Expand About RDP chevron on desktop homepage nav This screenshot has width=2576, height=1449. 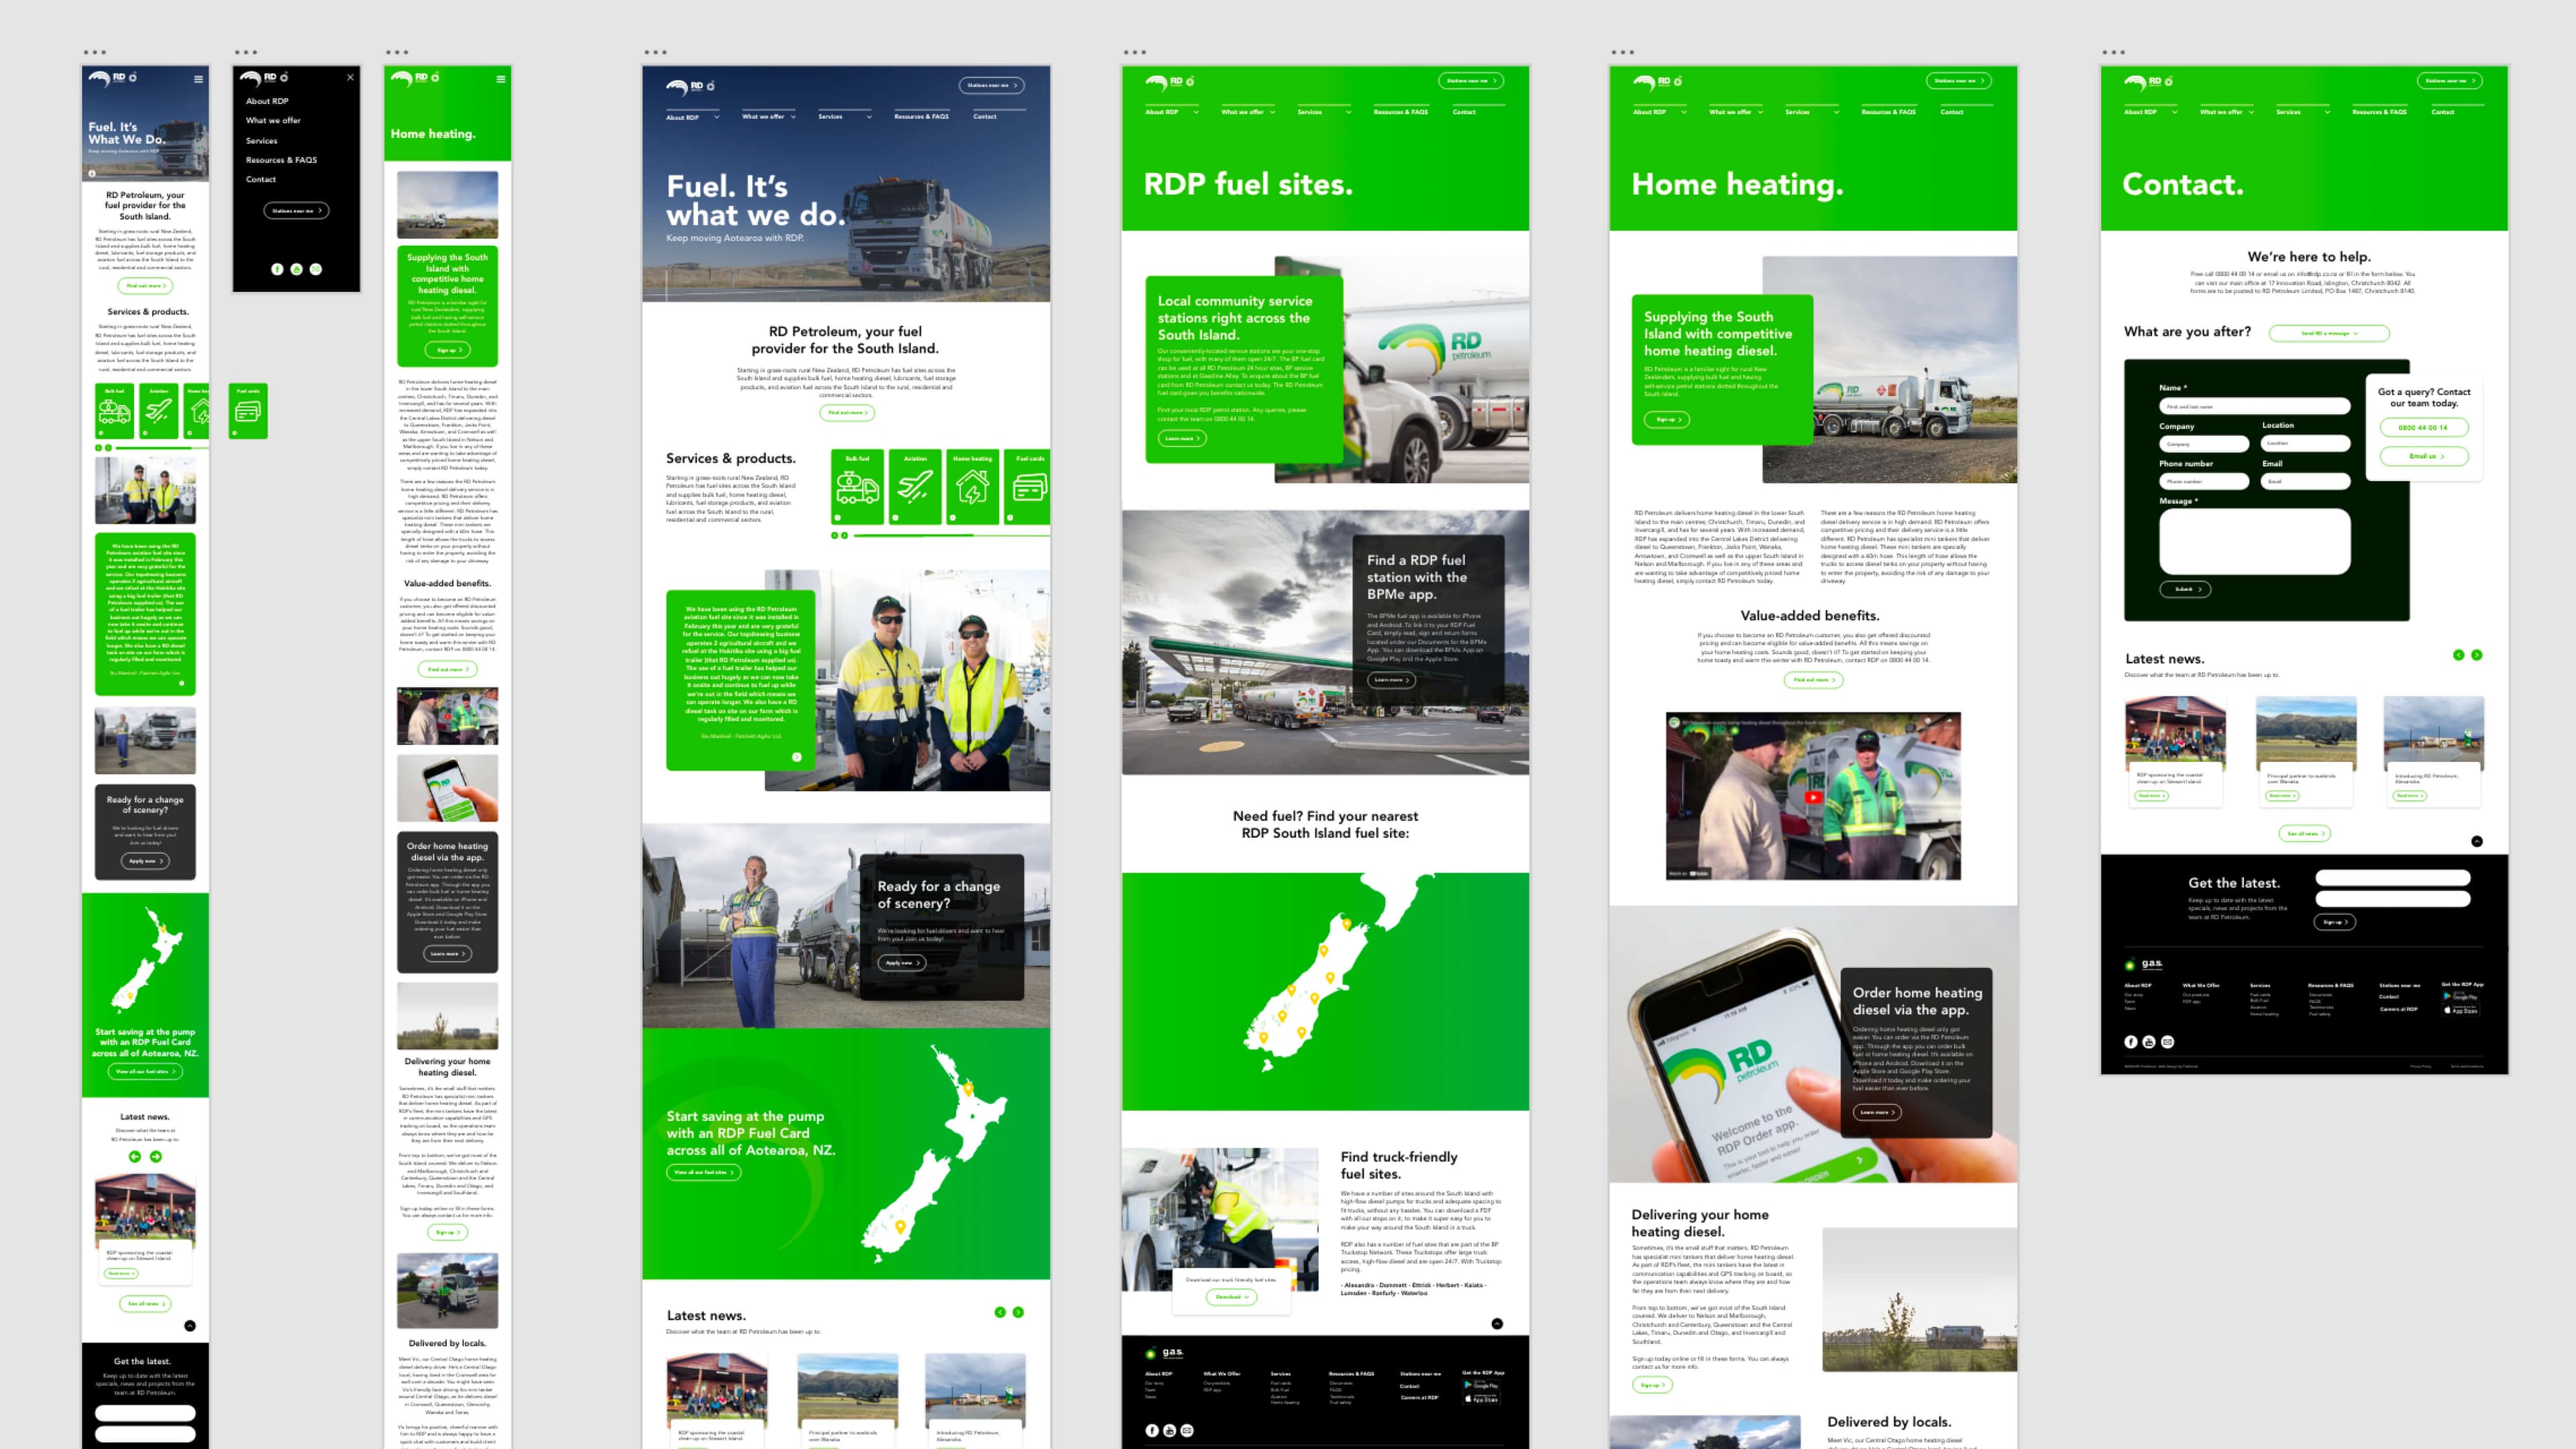click(717, 117)
